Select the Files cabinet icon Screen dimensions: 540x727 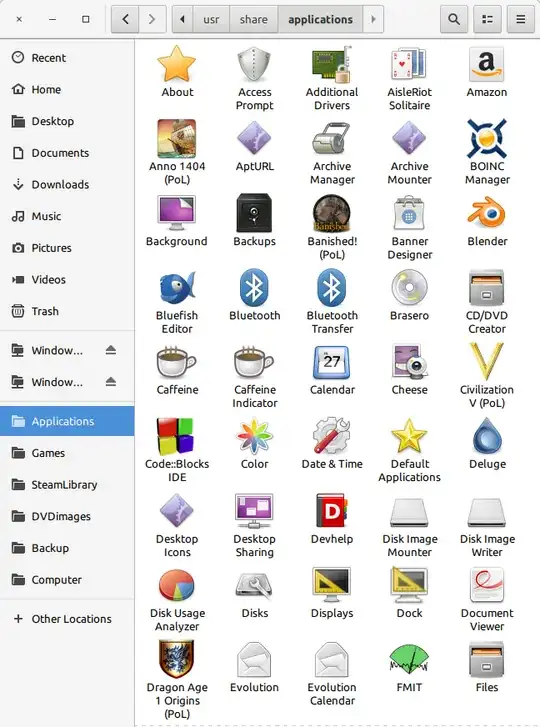coord(486,659)
